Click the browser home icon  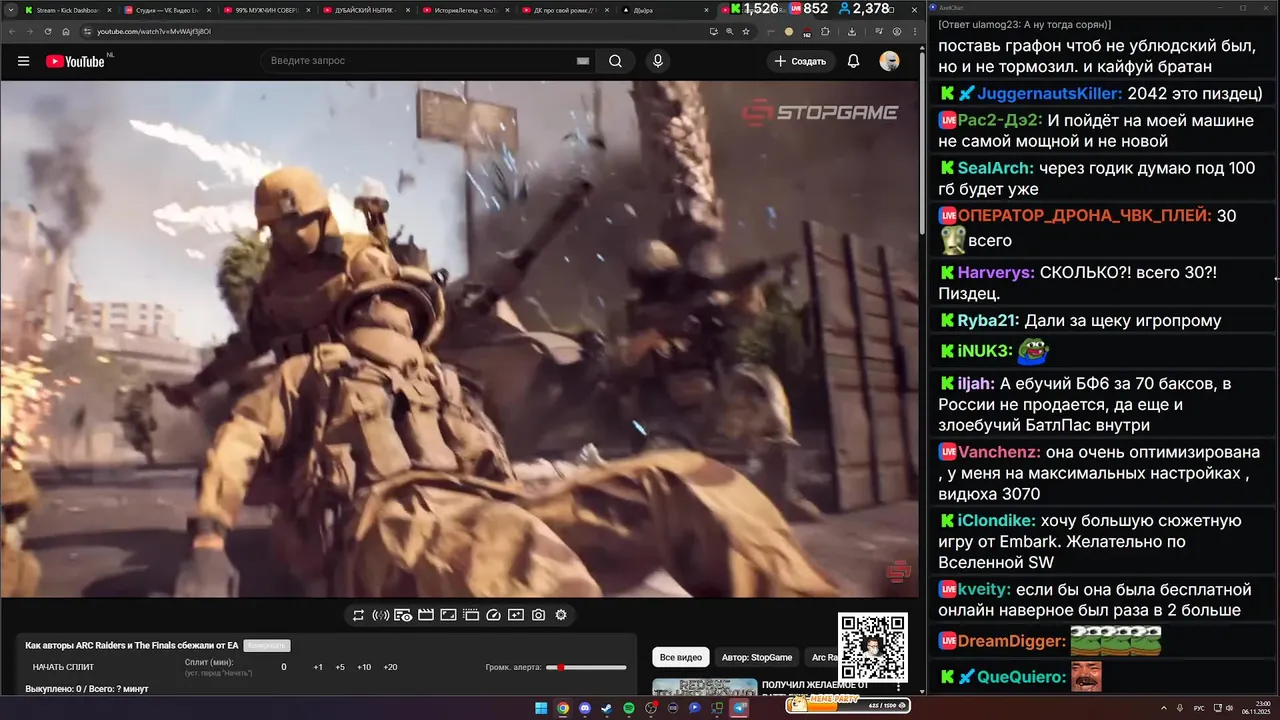point(66,31)
